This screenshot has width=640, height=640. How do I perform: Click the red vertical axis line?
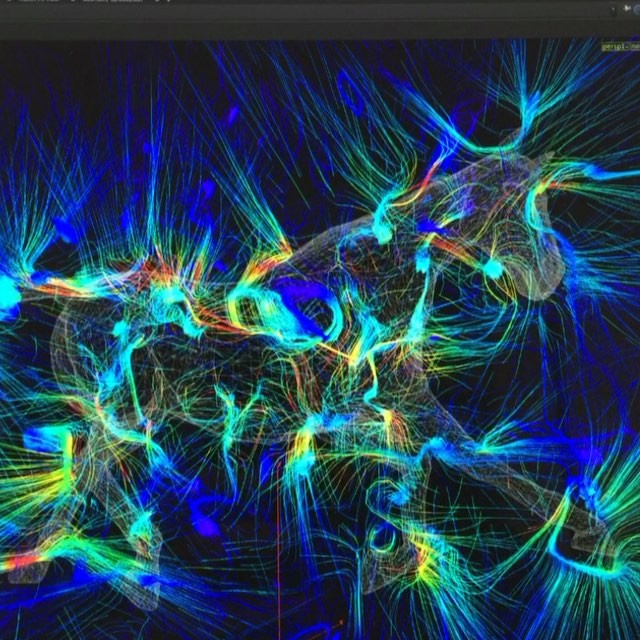tap(278, 560)
